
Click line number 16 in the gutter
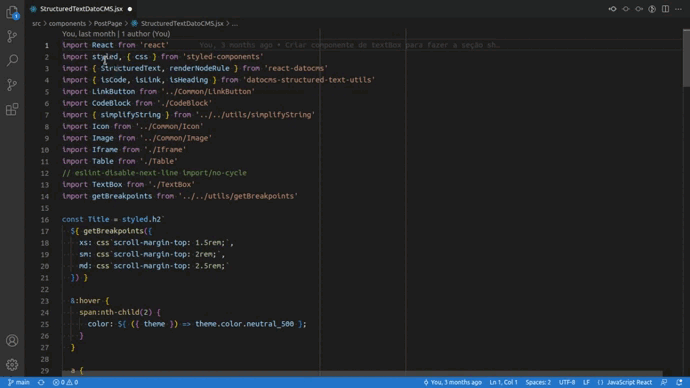pyautogui.click(x=45, y=220)
